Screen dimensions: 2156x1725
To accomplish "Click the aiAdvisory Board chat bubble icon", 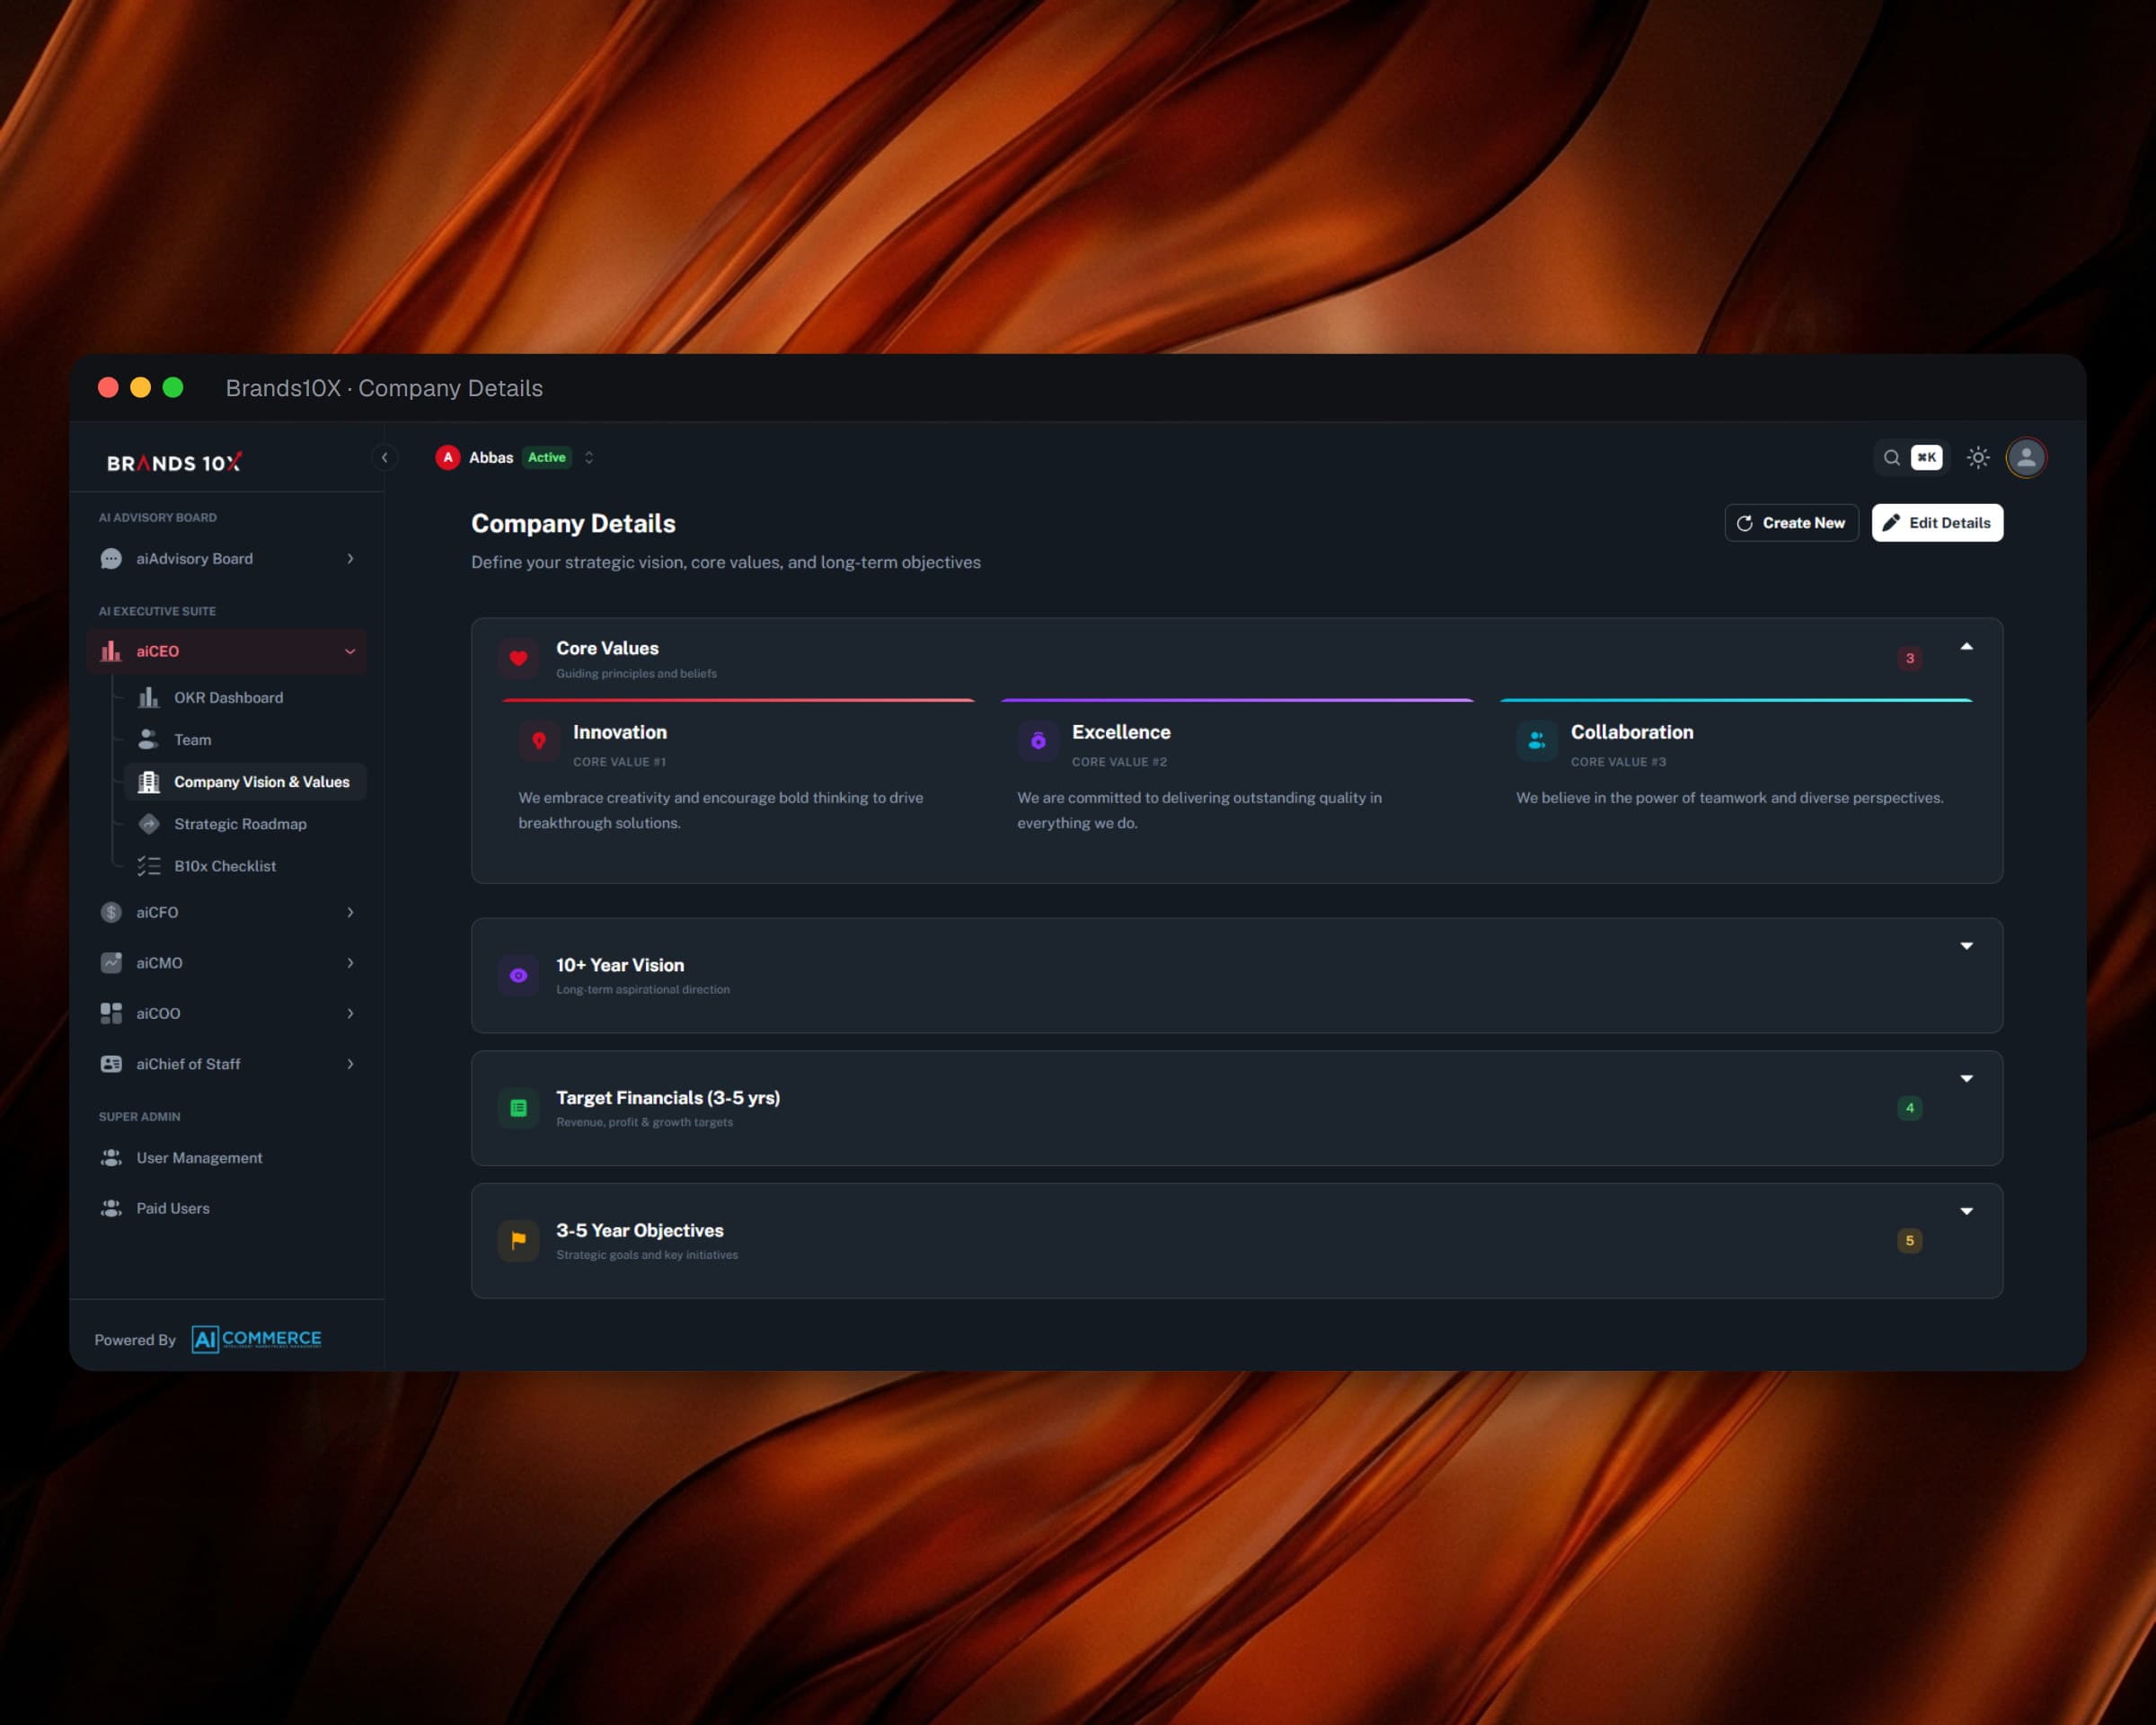I will (x=111, y=559).
